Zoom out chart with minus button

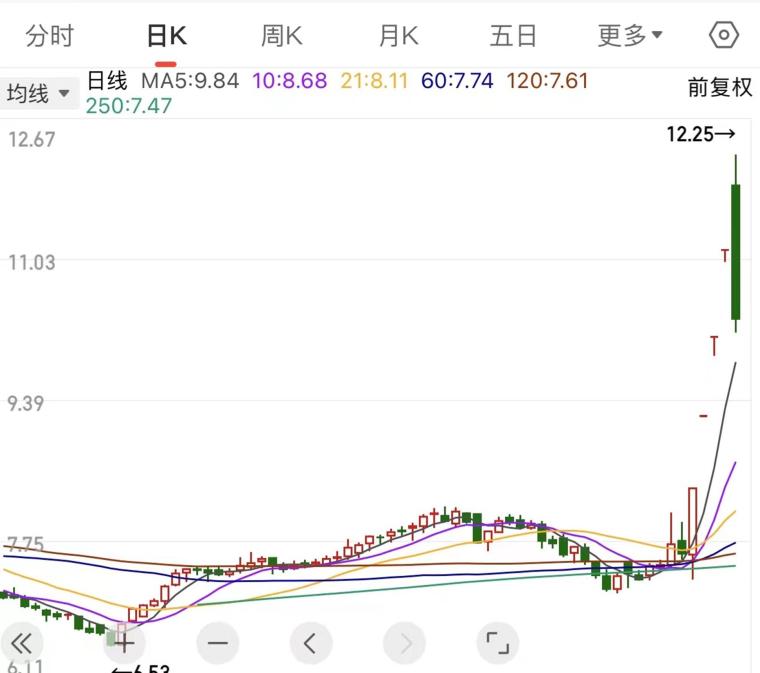[218, 644]
